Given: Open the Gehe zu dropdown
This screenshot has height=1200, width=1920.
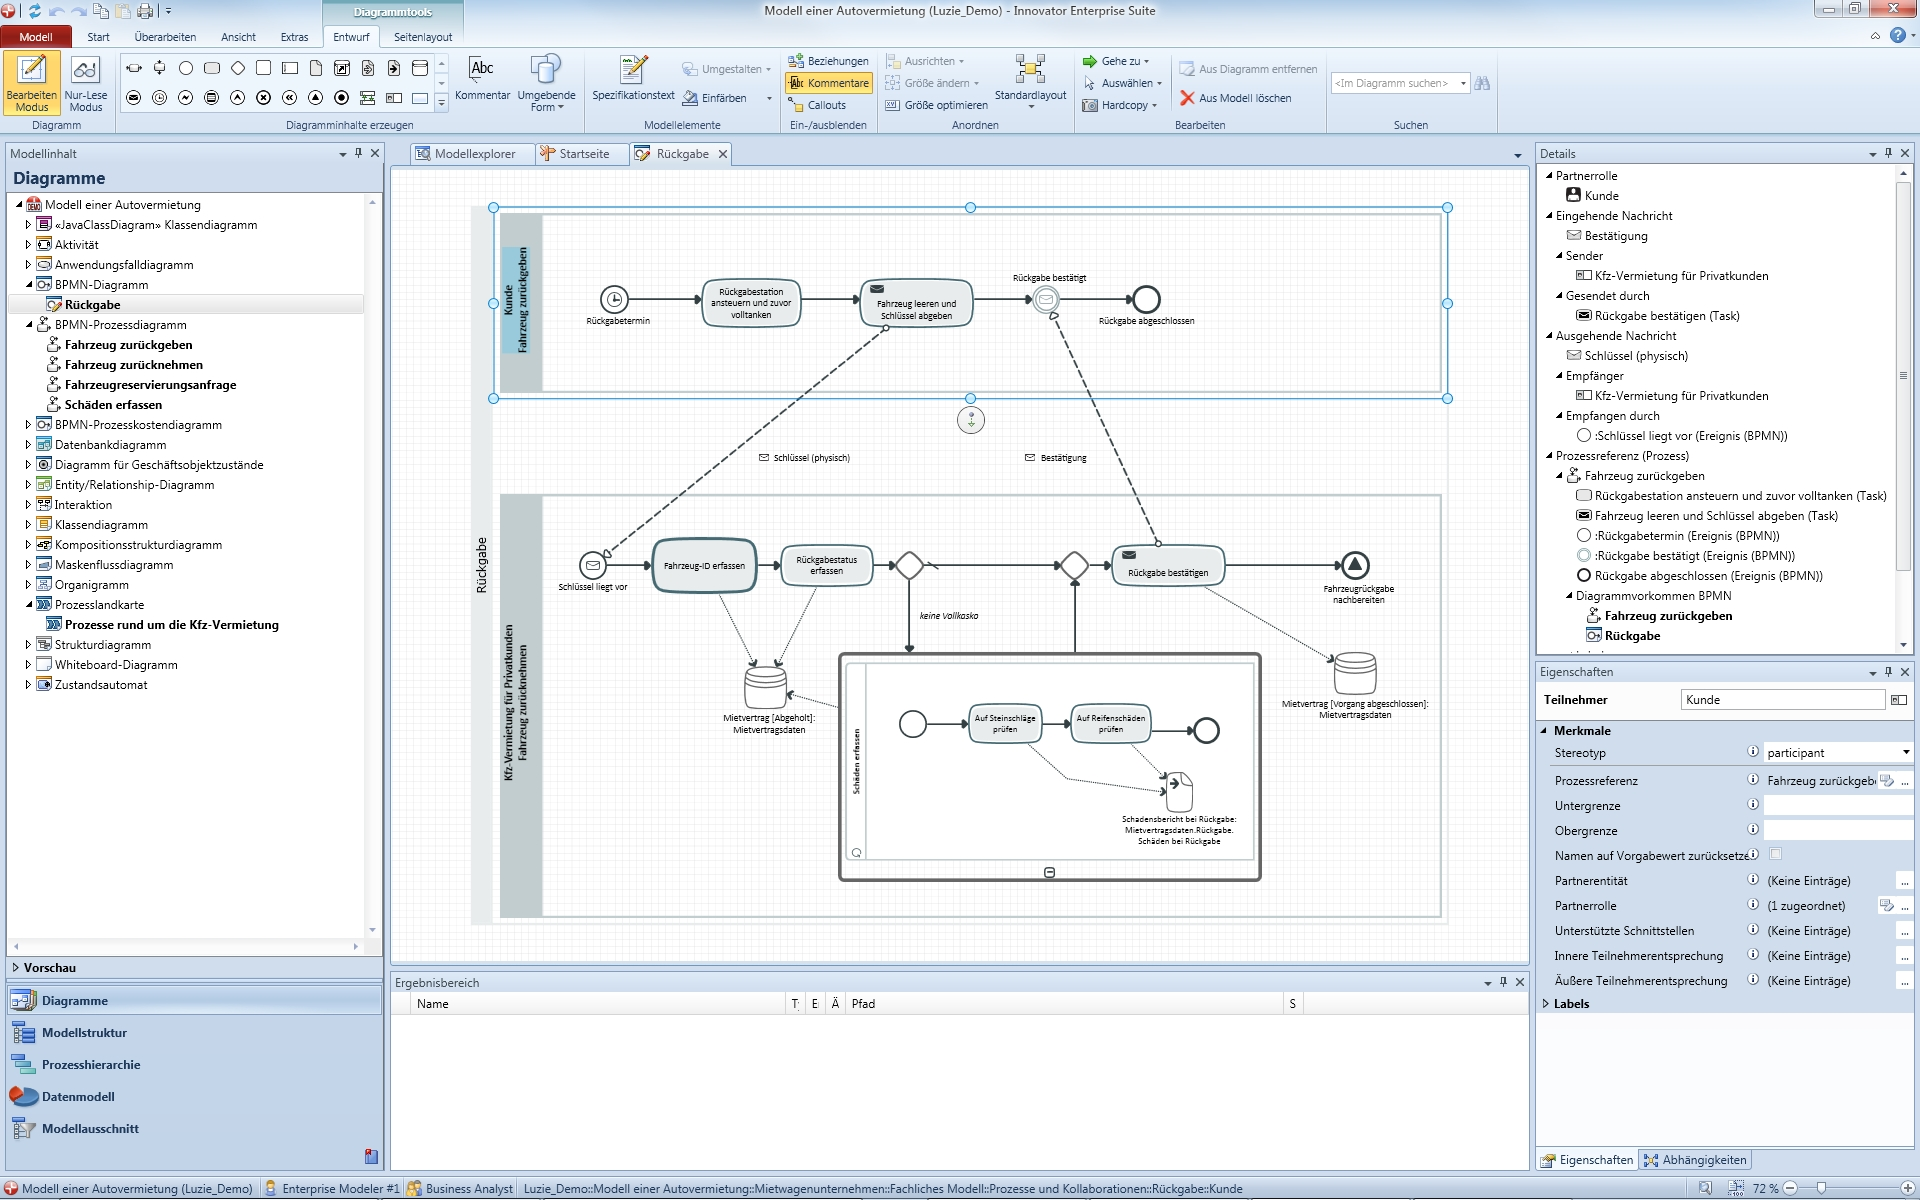Looking at the screenshot, I should coord(1116,61).
